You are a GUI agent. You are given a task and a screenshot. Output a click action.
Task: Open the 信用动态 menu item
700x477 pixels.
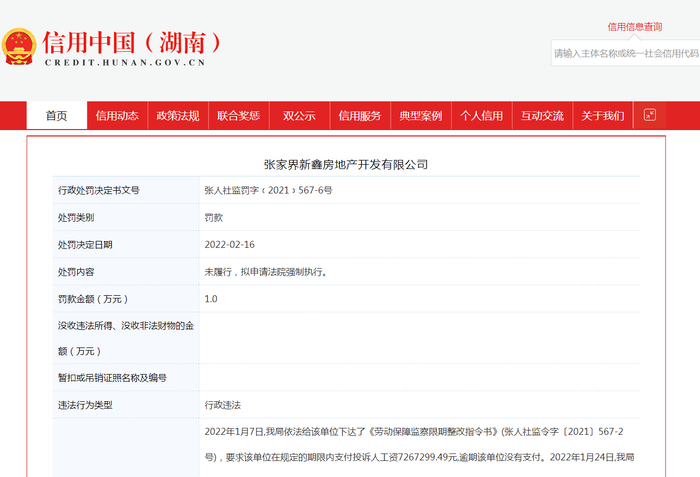click(x=117, y=116)
